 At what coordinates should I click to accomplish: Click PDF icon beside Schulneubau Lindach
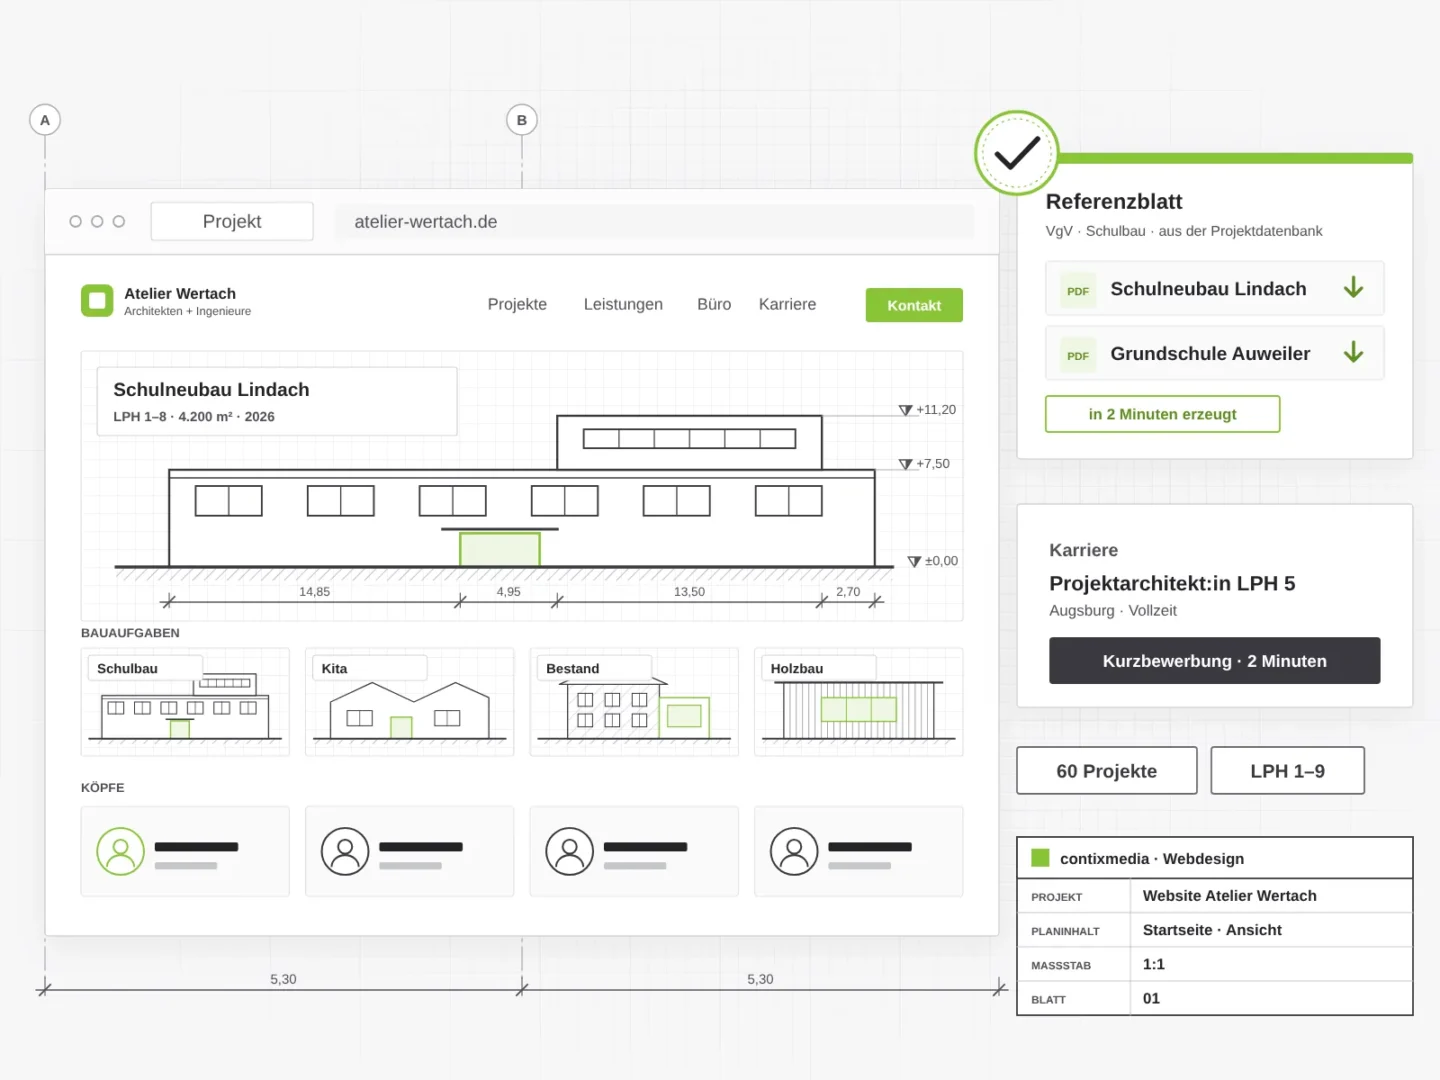click(x=1078, y=290)
